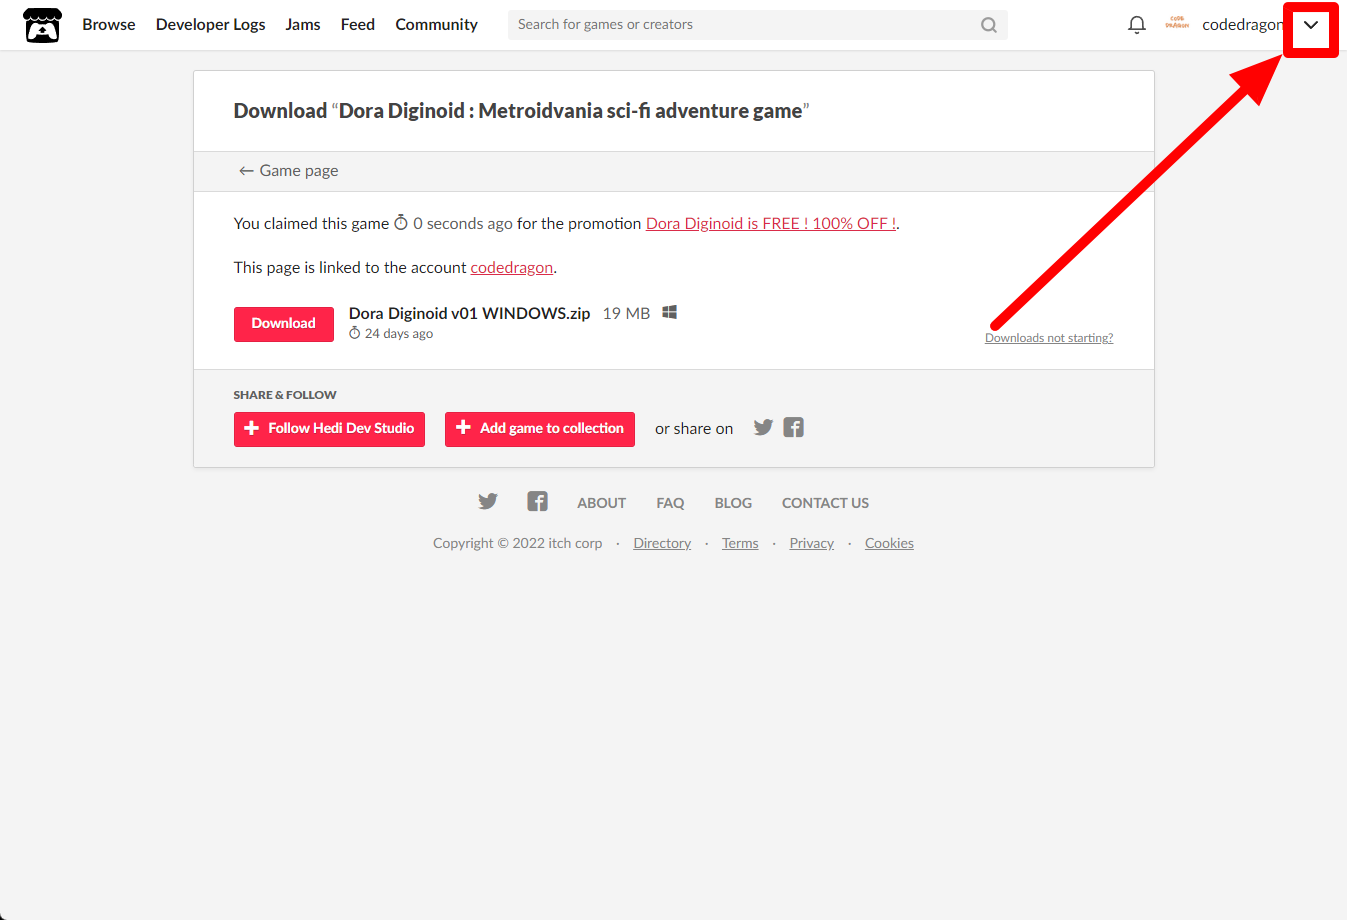The width and height of the screenshot is (1347, 920).
Task: Open the Browse menu
Action: 109,25
